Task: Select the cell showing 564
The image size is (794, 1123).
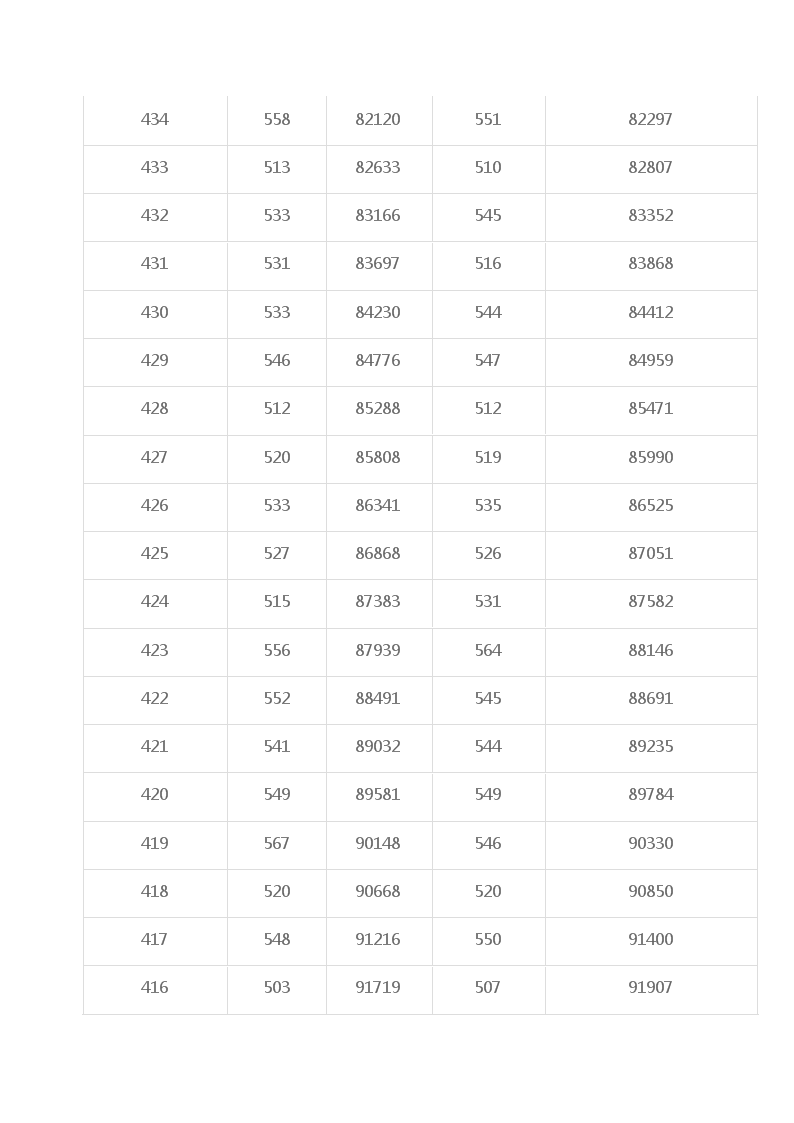Action: (488, 651)
